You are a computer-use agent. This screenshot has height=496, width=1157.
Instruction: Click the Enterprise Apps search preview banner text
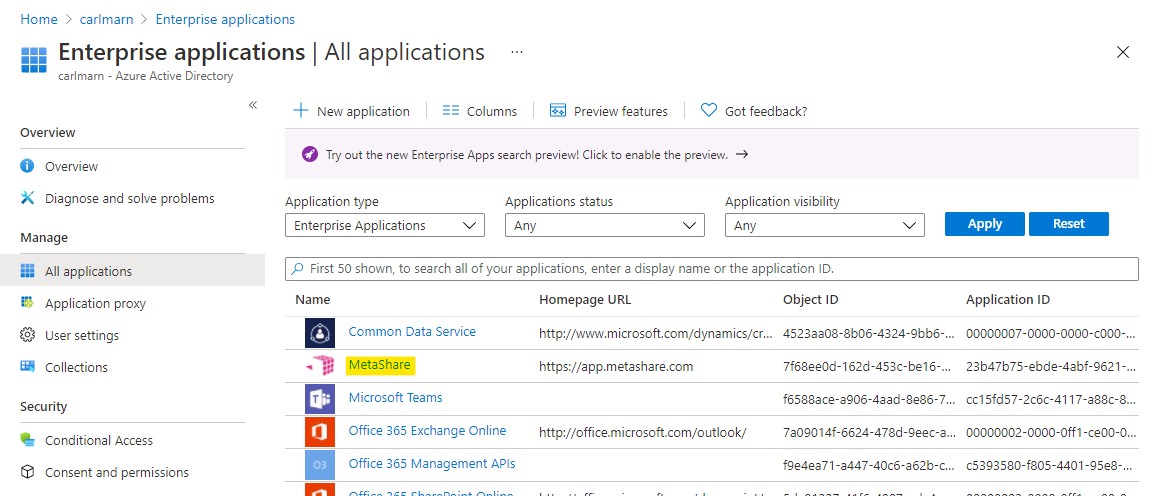[x=527, y=155]
